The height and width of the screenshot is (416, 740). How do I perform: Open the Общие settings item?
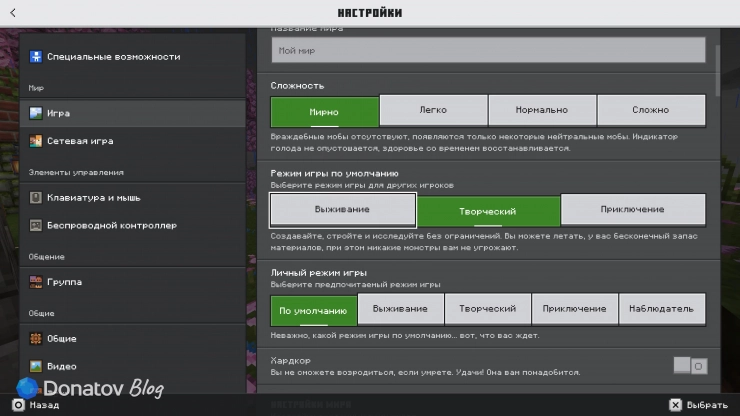(x=133, y=339)
